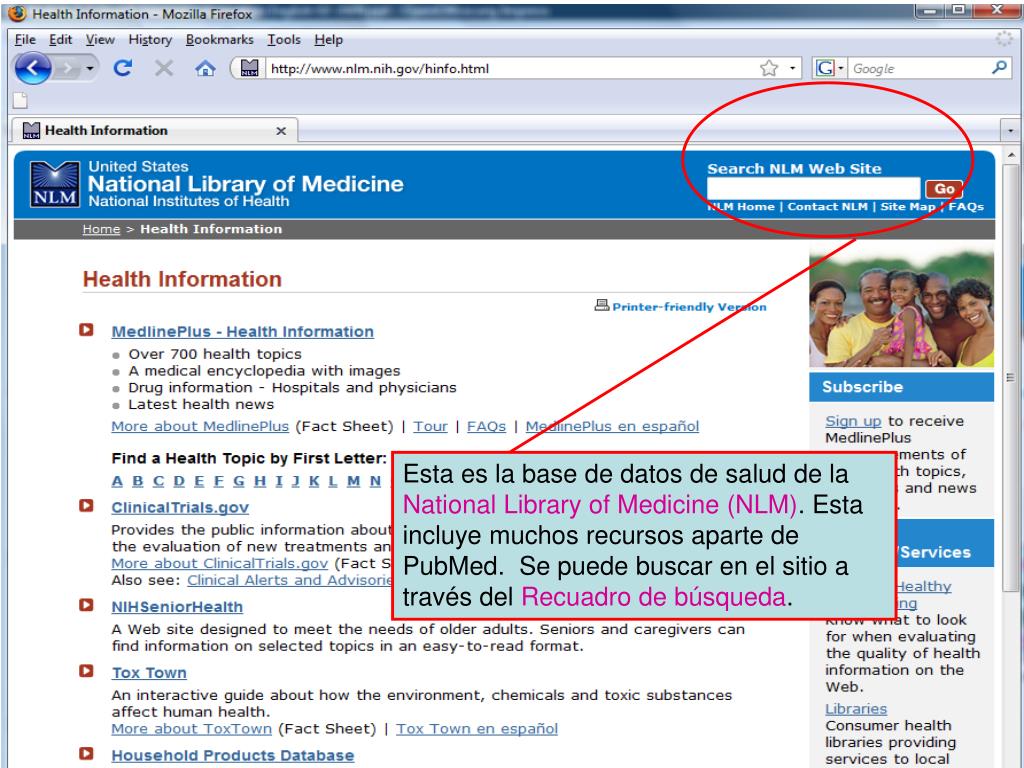Open the View menu
The height and width of the screenshot is (768, 1024).
[x=100, y=40]
